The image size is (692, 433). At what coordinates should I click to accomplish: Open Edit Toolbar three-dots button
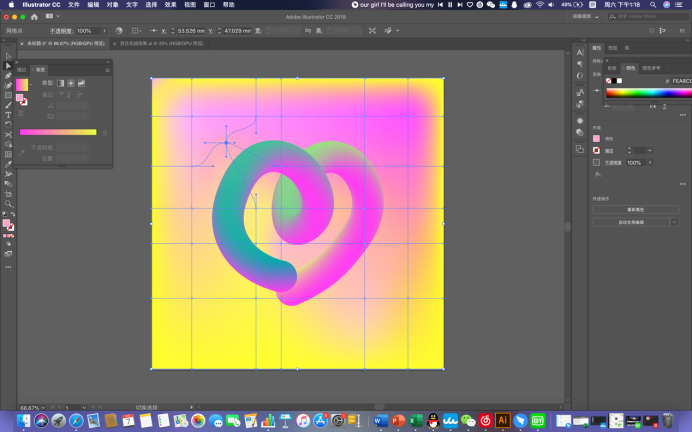pyautogui.click(x=8, y=267)
